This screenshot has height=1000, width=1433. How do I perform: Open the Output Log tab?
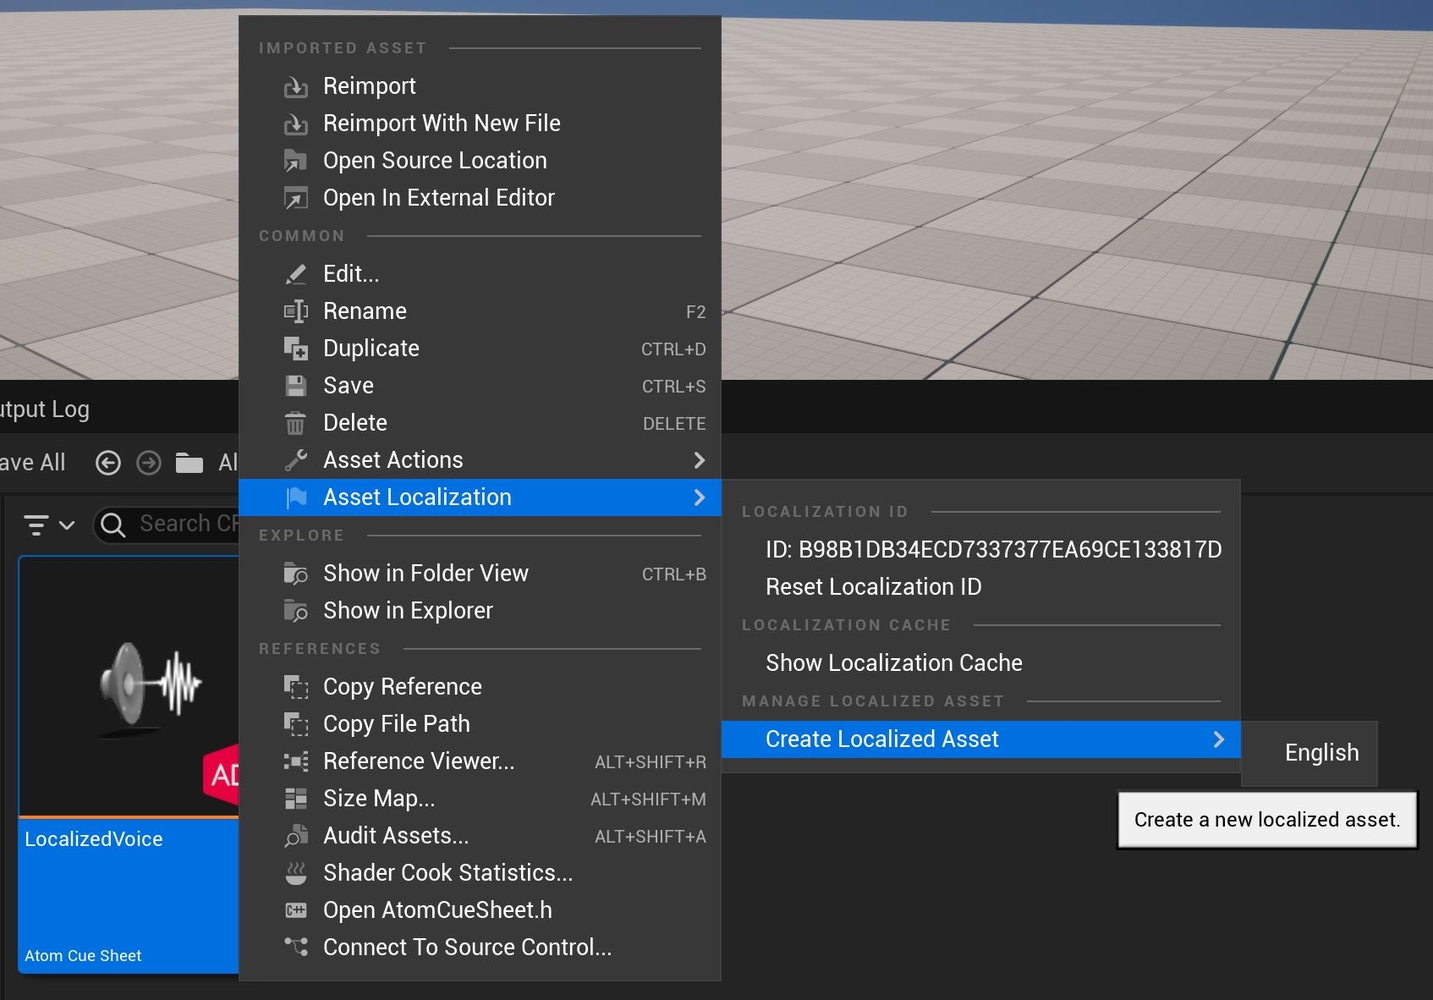[x=45, y=409]
